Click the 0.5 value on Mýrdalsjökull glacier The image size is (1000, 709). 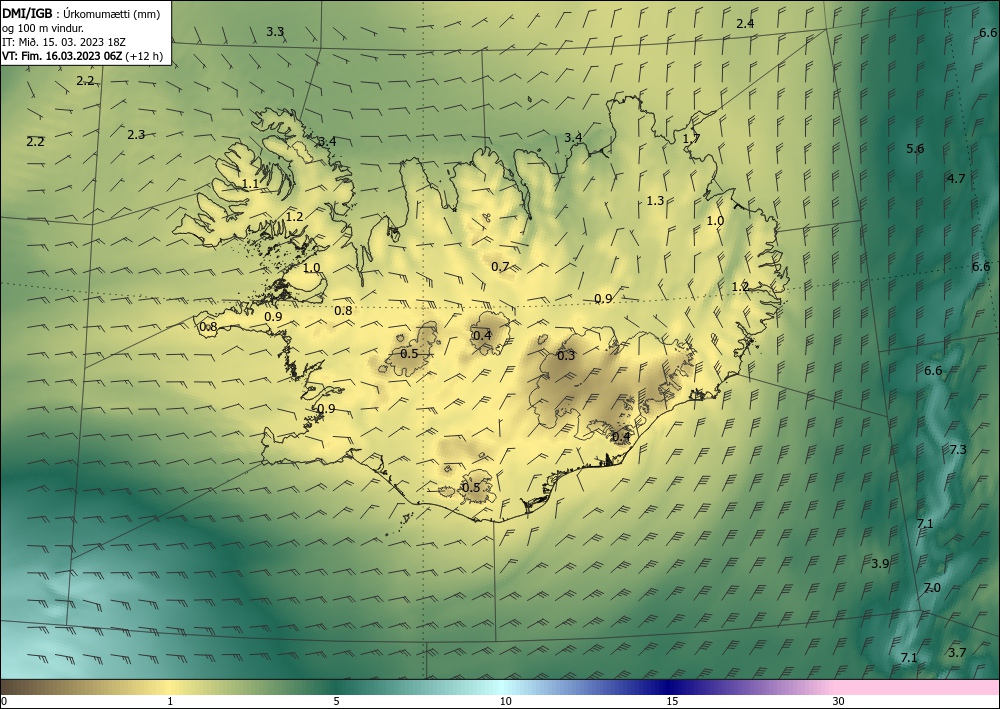pos(471,488)
